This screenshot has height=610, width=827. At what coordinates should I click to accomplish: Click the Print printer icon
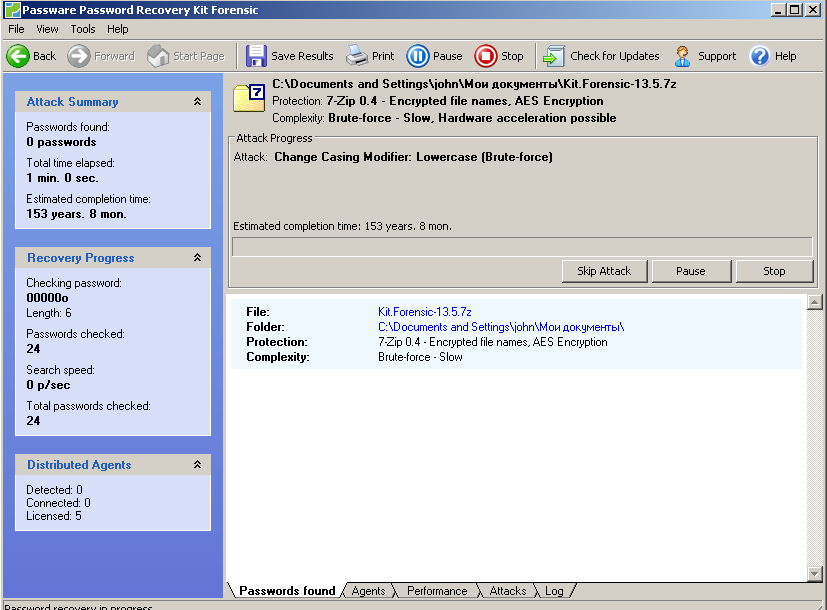(x=357, y=56)
